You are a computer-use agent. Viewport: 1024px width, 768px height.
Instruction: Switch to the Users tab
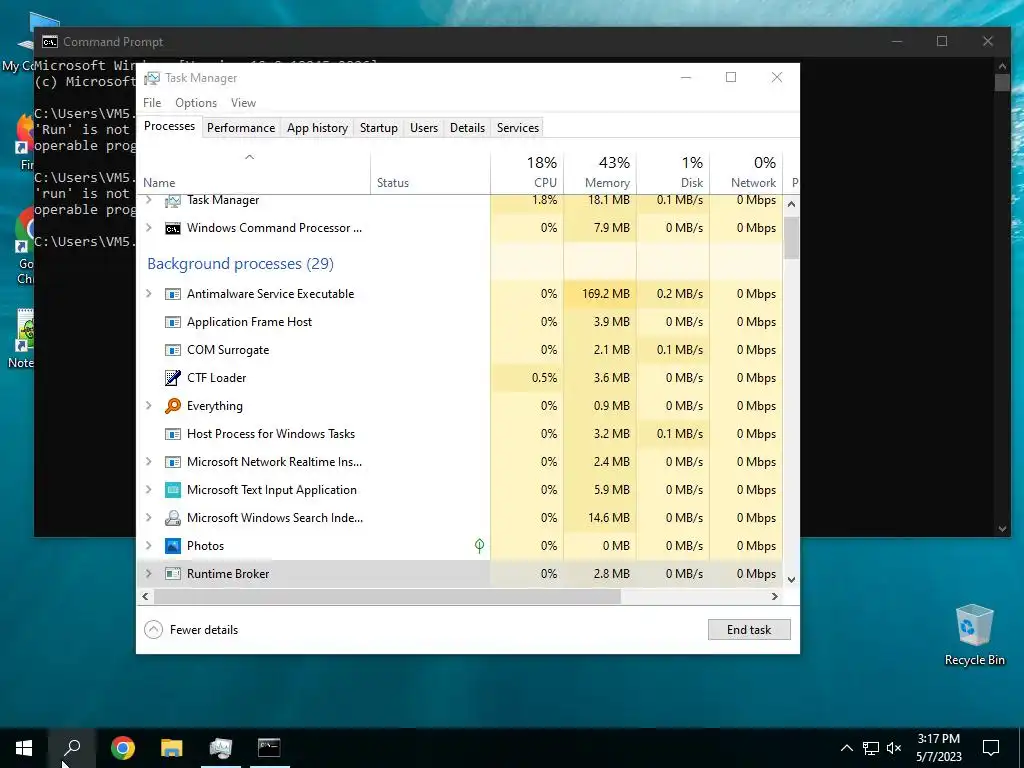pos(424,128)
